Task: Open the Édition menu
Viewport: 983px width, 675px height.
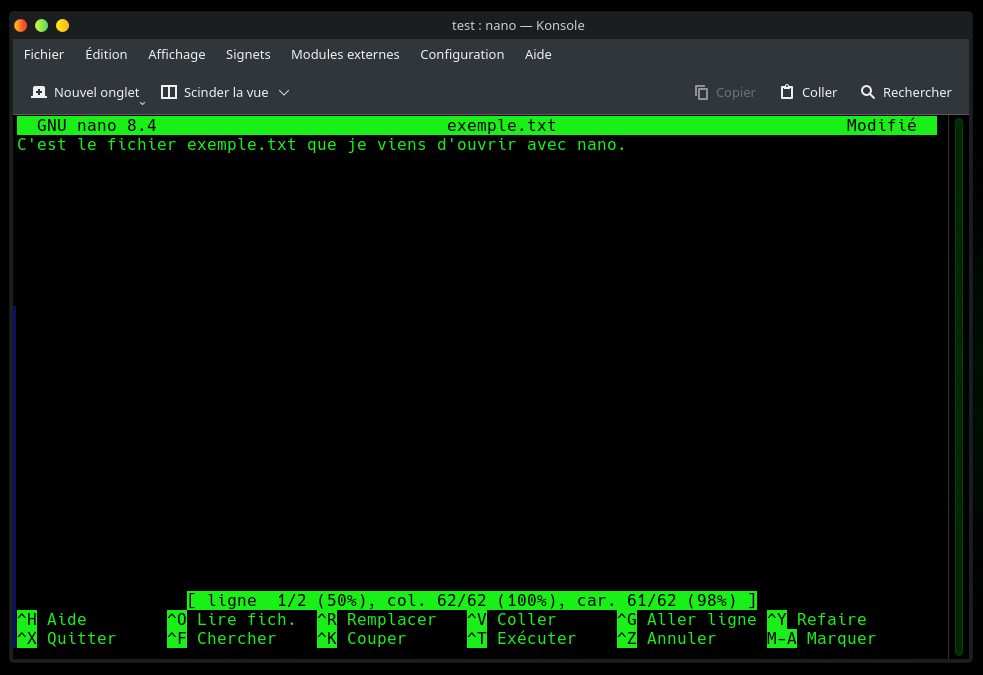Action: 106,54
